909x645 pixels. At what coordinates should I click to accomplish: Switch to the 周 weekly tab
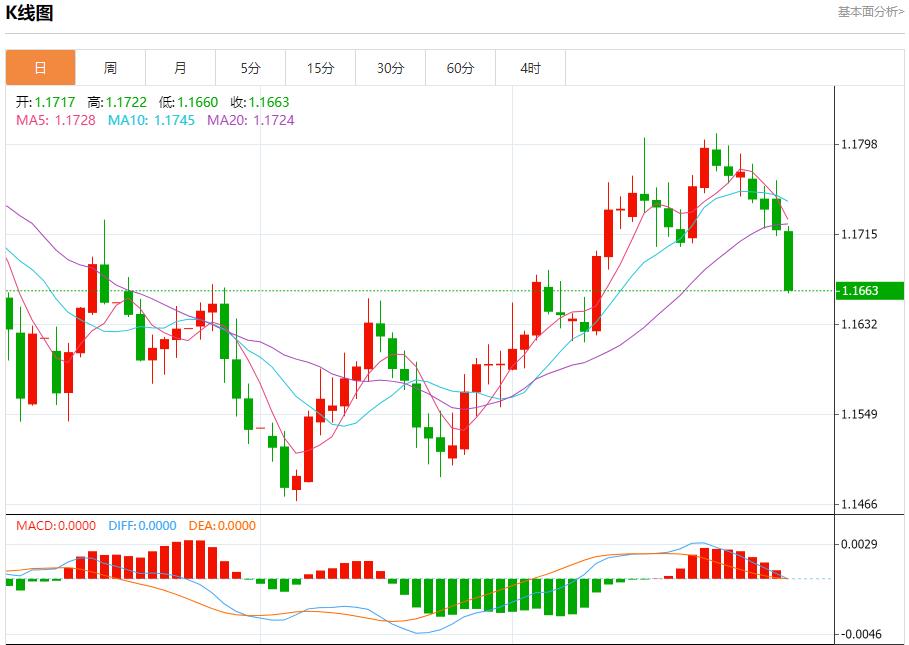110,68
